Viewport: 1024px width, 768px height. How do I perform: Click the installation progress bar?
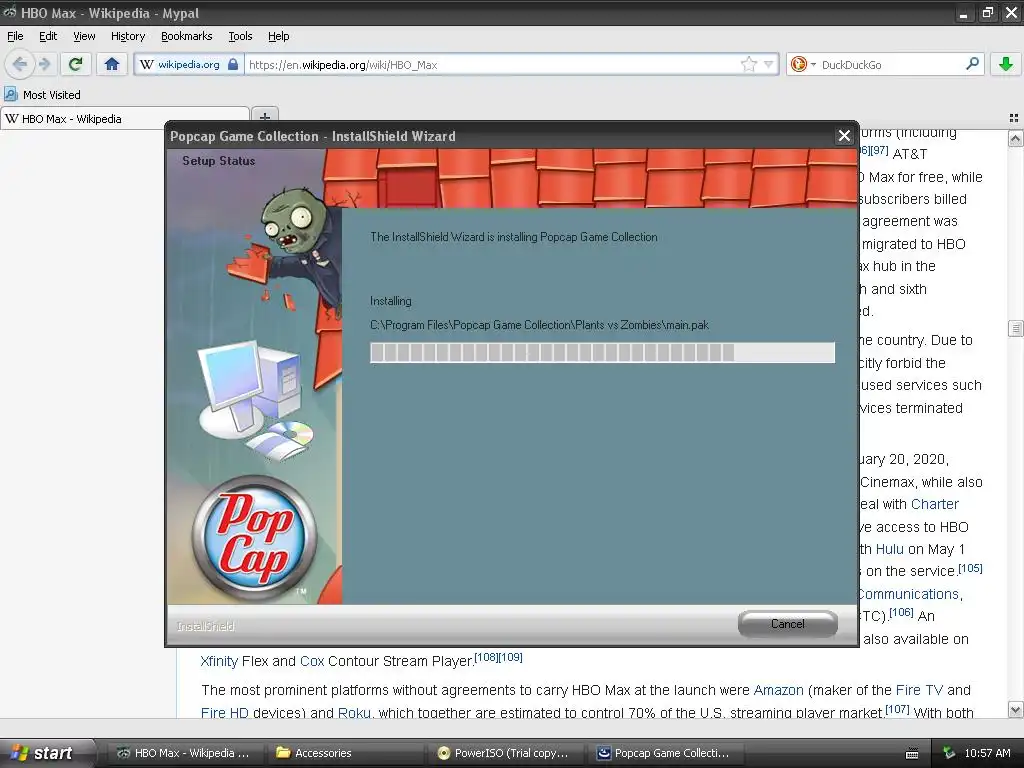(x=602, y=353)
